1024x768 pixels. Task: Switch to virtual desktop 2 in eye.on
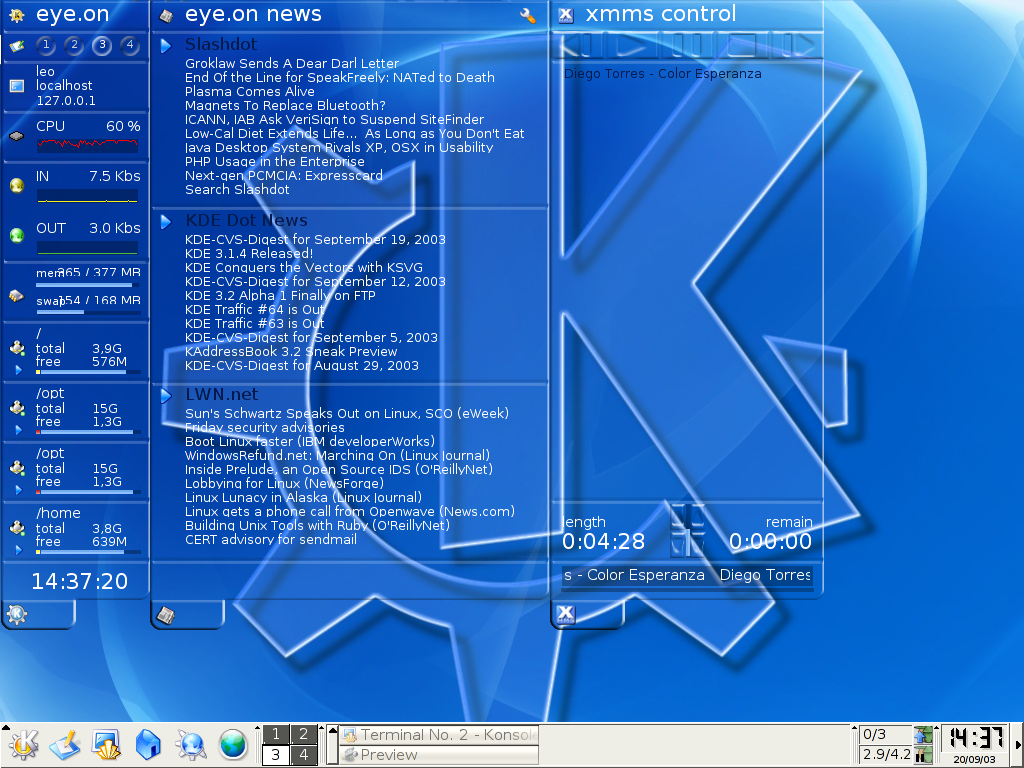[x=74, y=45]
